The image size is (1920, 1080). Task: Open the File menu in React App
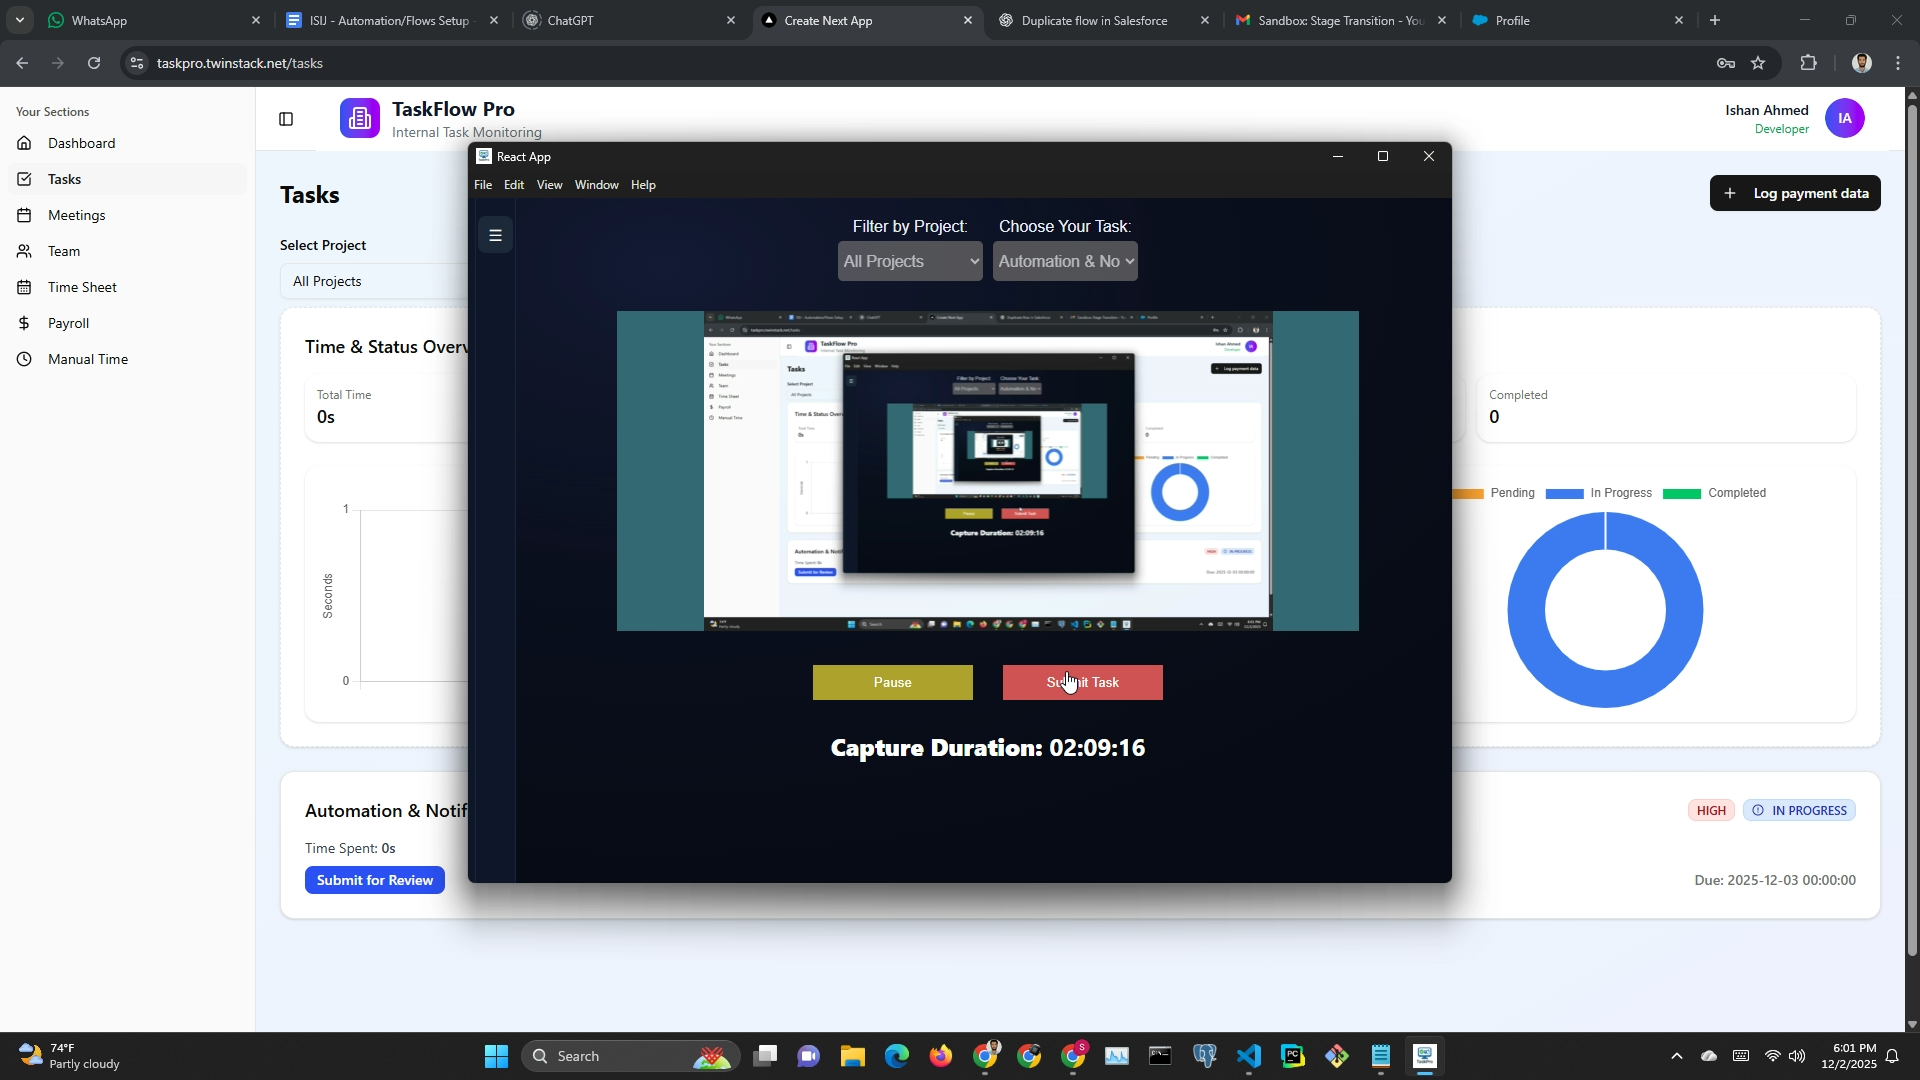coord(483,185)
